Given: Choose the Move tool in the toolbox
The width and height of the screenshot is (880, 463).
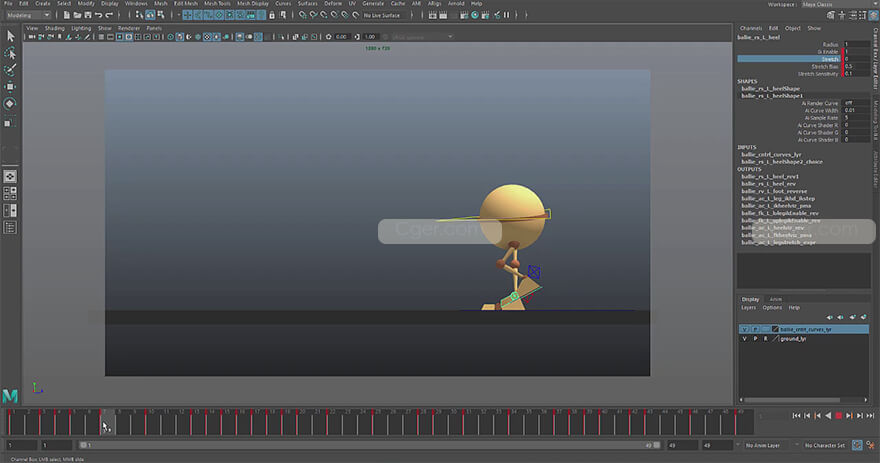Looking at the screenshot, I should coord(10,87).
